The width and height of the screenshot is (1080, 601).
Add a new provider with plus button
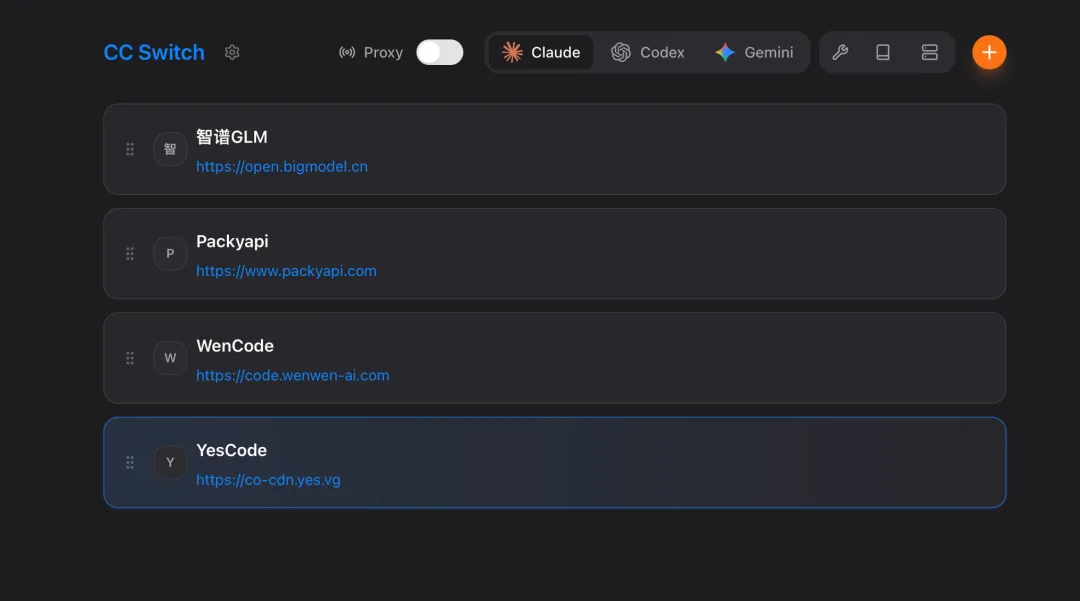[x=989, y=52]
